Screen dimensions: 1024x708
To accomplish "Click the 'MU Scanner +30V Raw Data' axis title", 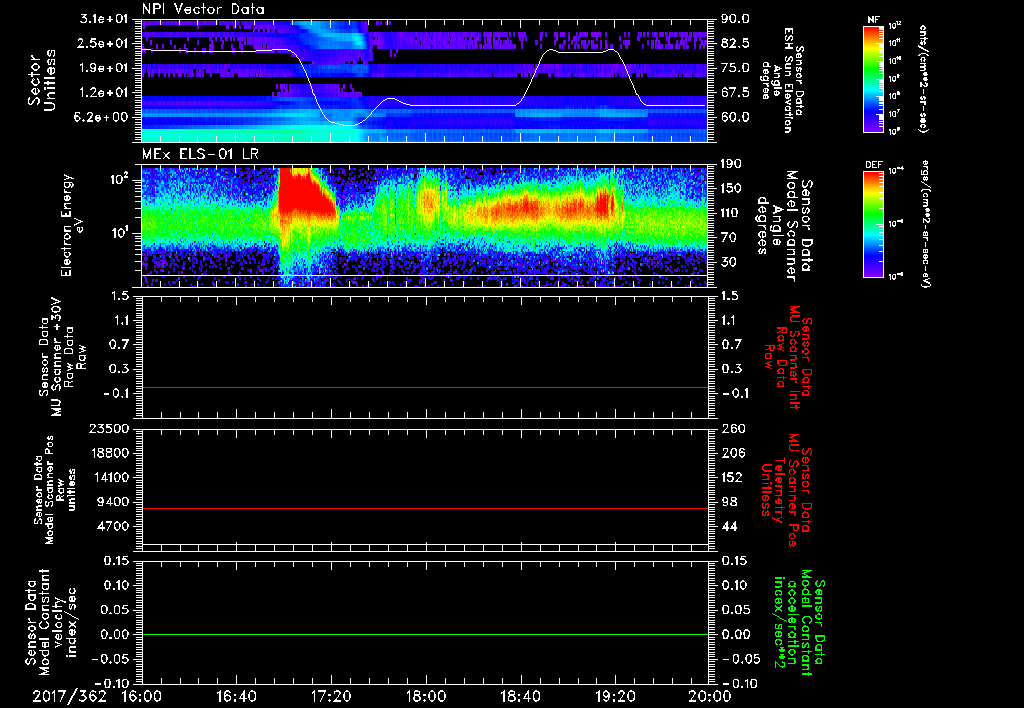I will [61, 359].
